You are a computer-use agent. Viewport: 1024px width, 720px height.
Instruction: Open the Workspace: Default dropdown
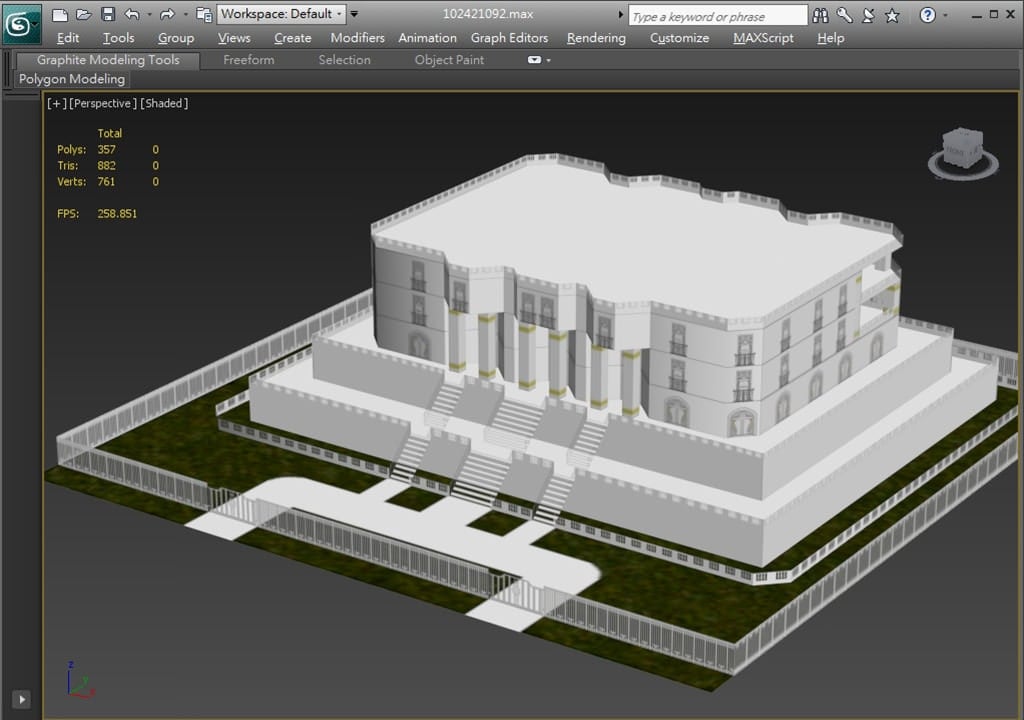pyautogui.click(x=282, y=14)
